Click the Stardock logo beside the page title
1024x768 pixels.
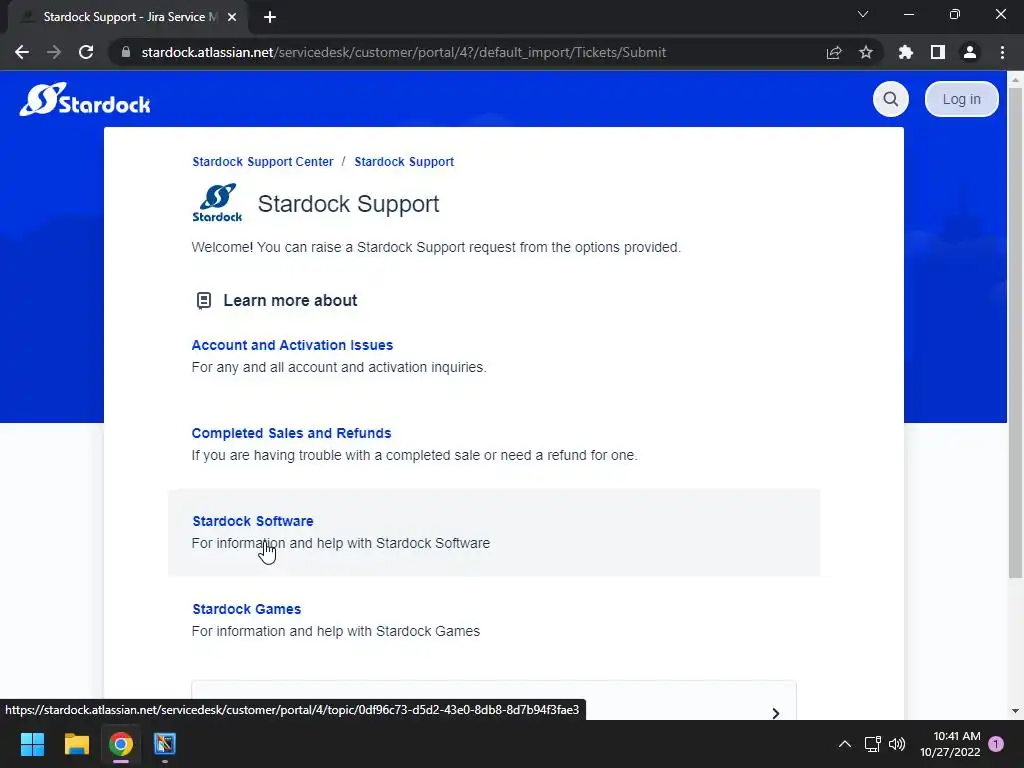coord(217,203)
